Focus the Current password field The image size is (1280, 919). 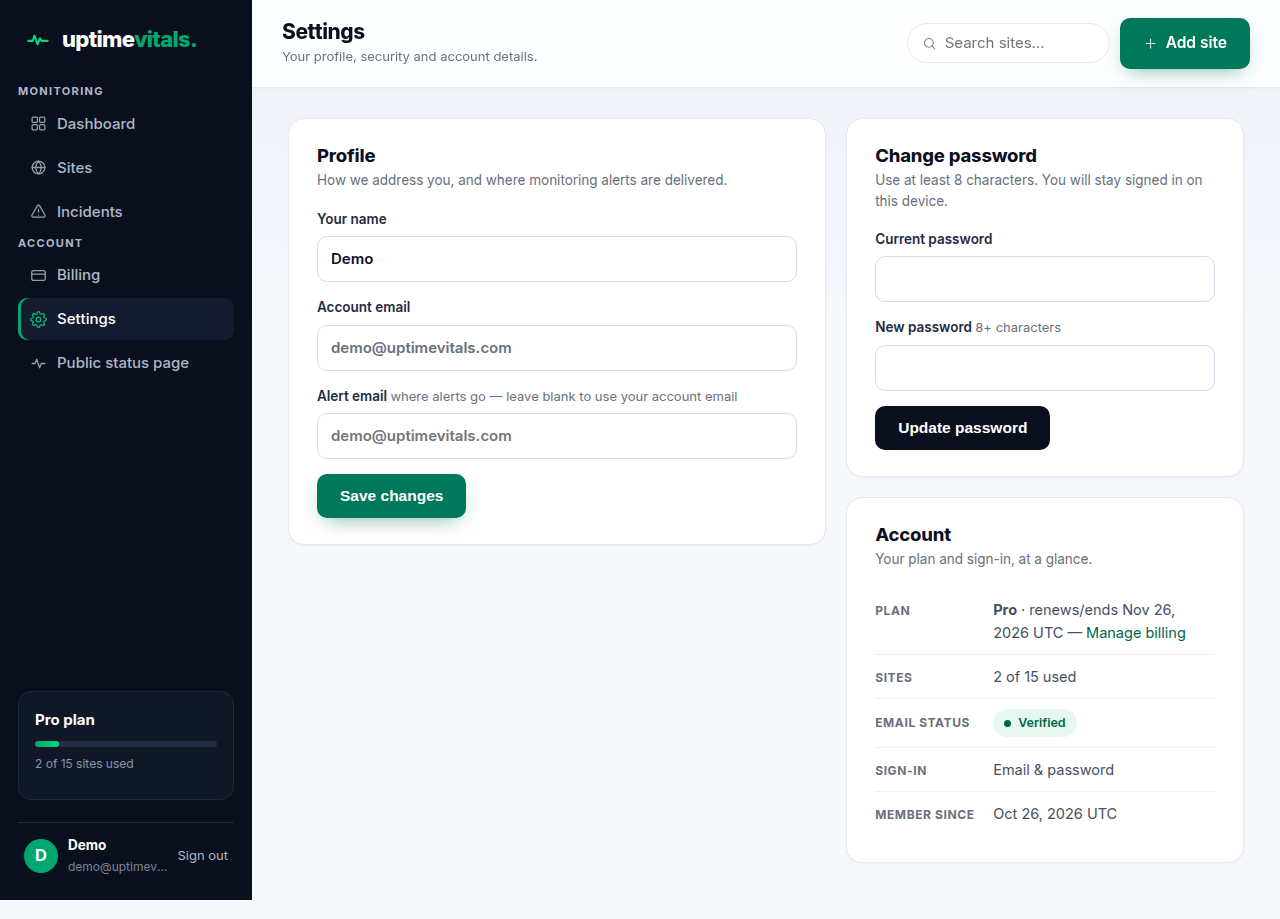point(1045,279)
